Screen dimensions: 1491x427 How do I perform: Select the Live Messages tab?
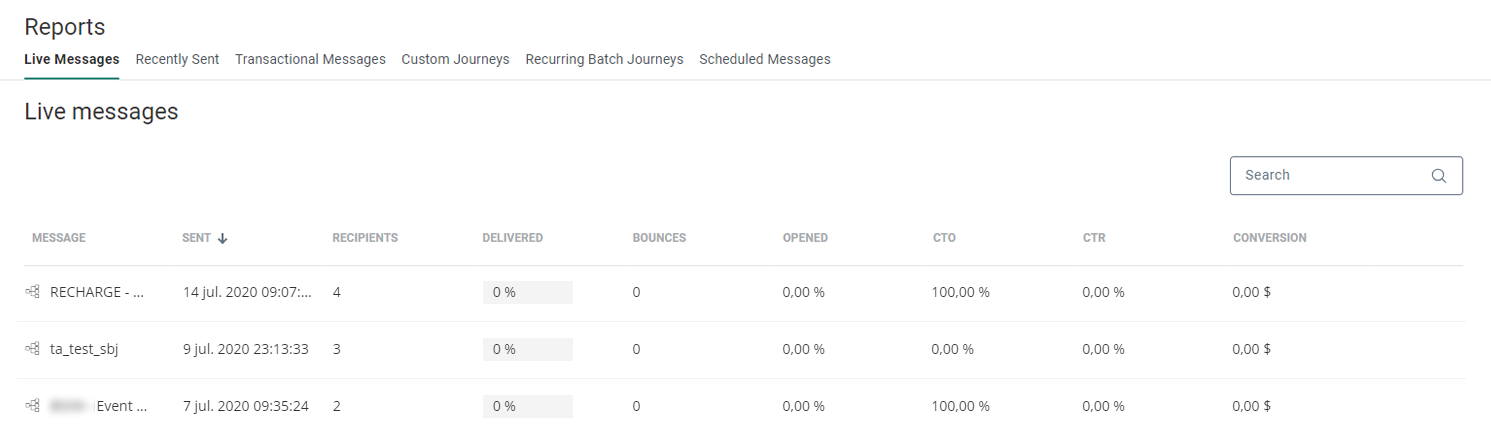(x=72, y=59)
